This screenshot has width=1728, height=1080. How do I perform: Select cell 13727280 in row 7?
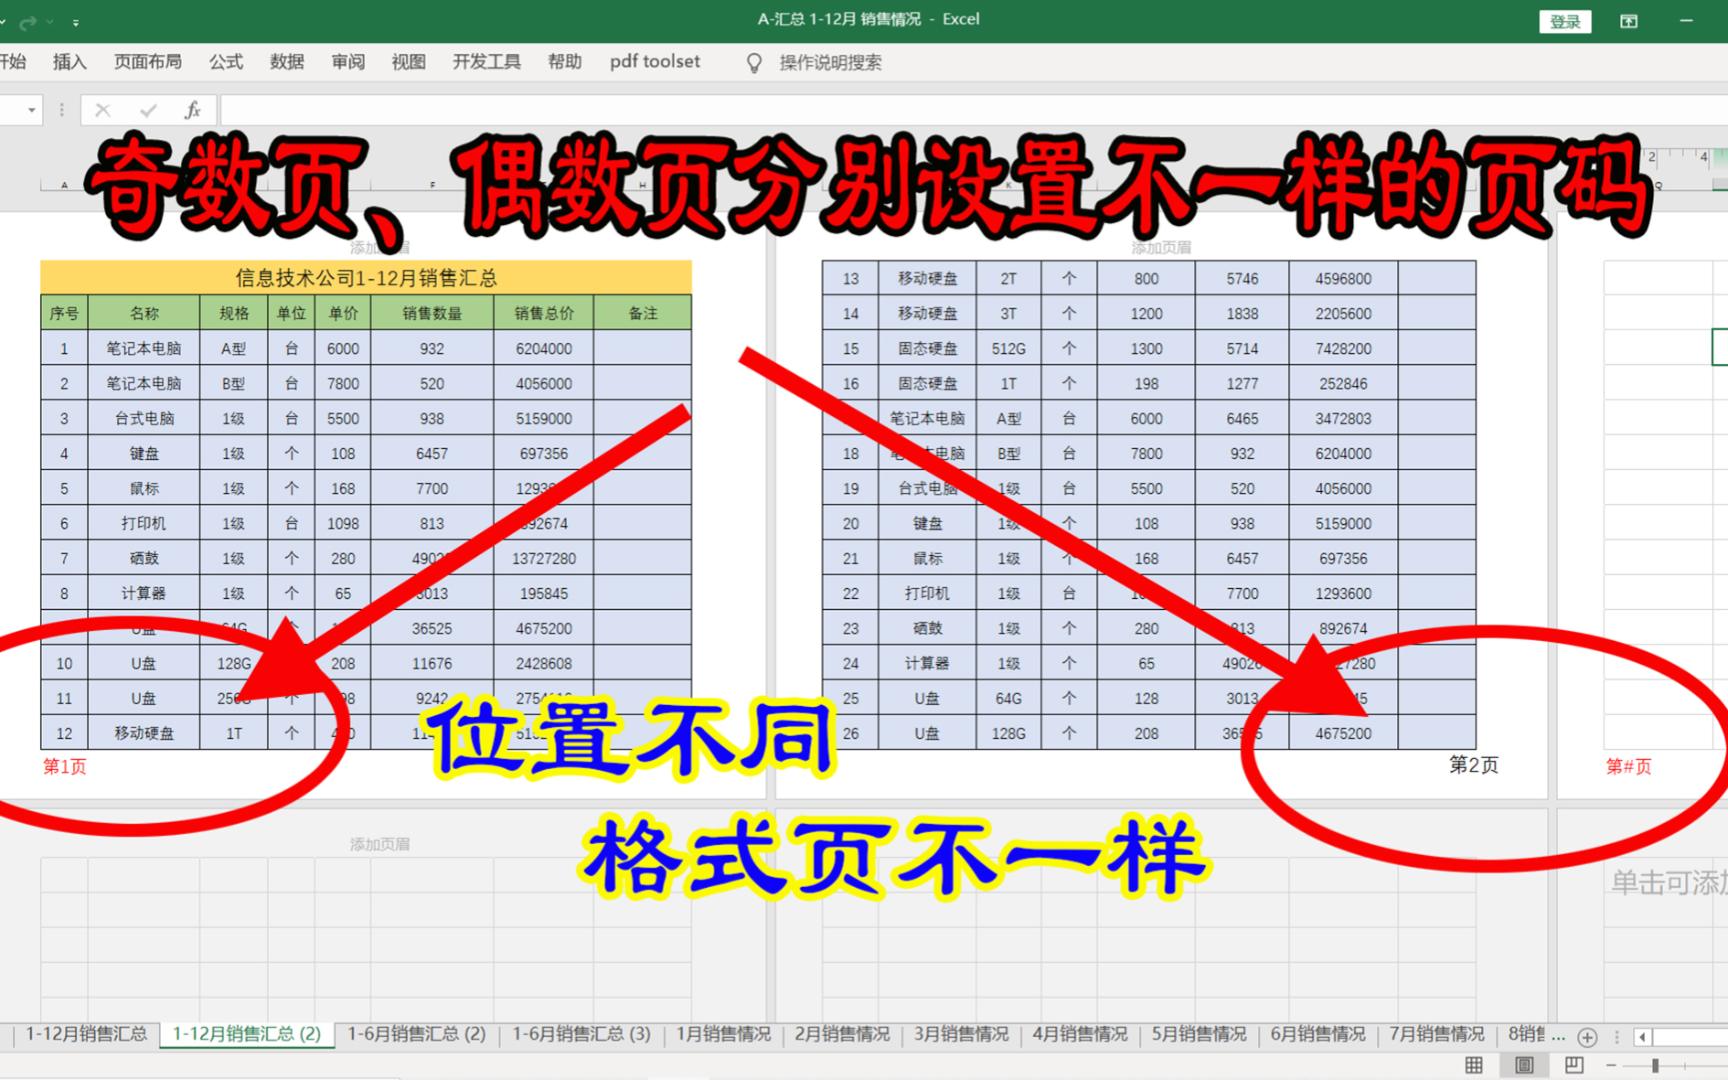pos(544,558)
